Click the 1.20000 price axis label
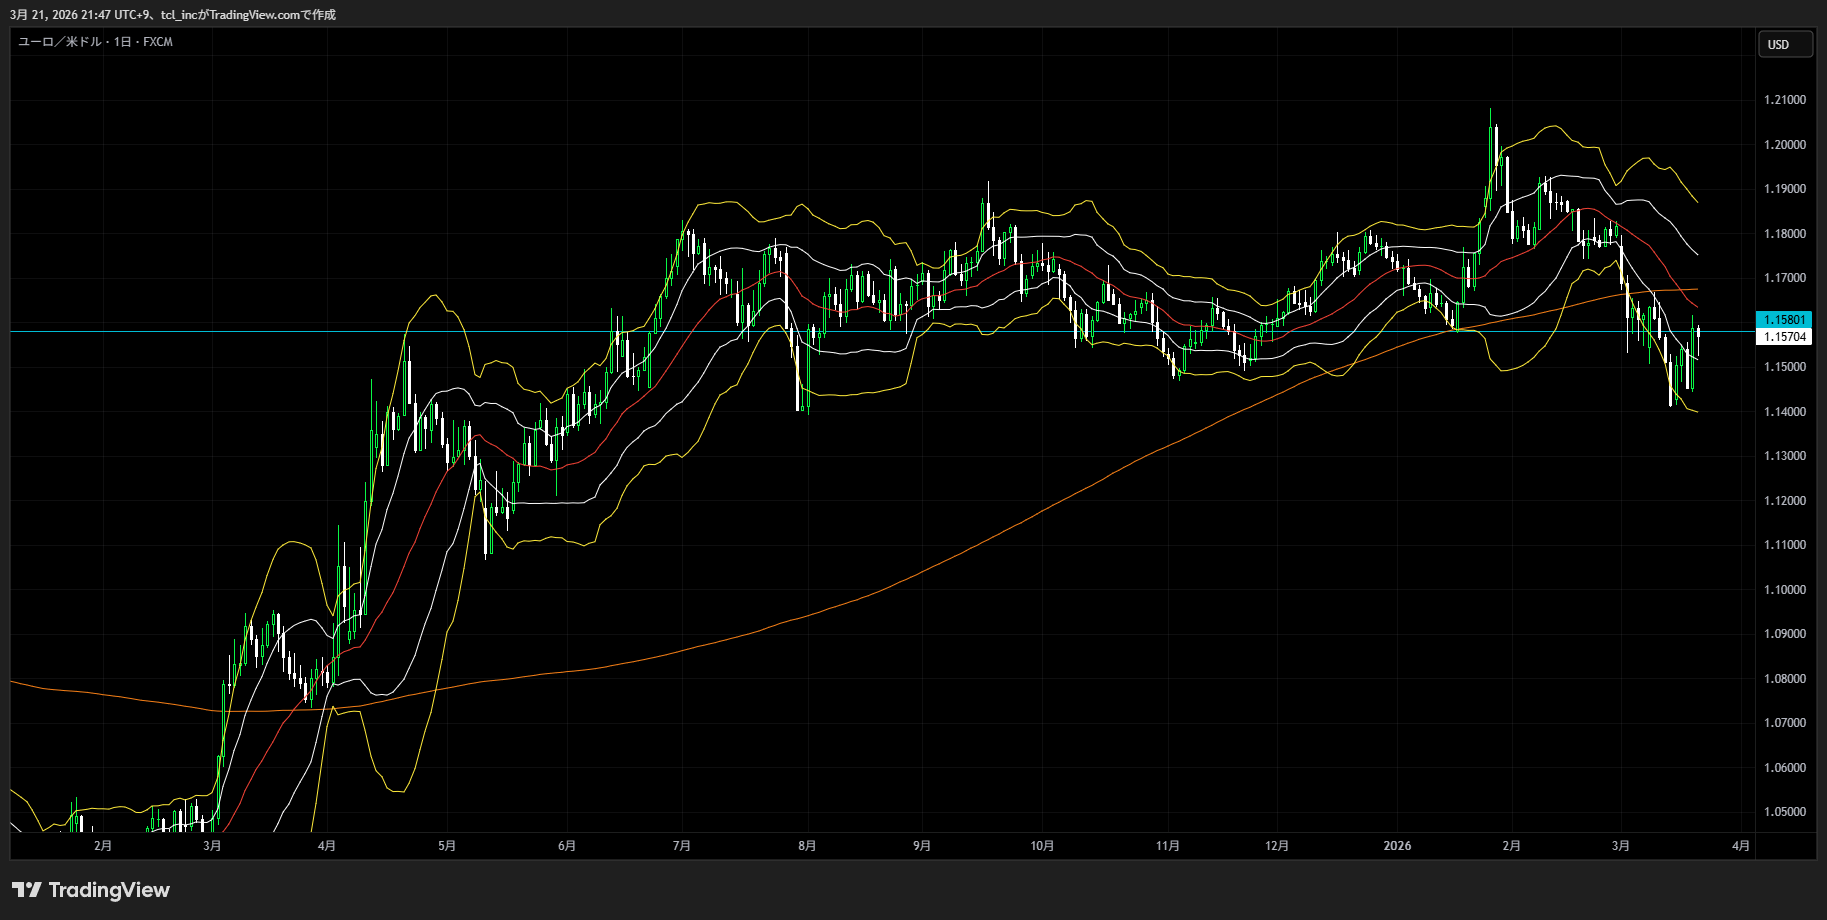This screenshot has height=920, width=1827. point(1784,145)
